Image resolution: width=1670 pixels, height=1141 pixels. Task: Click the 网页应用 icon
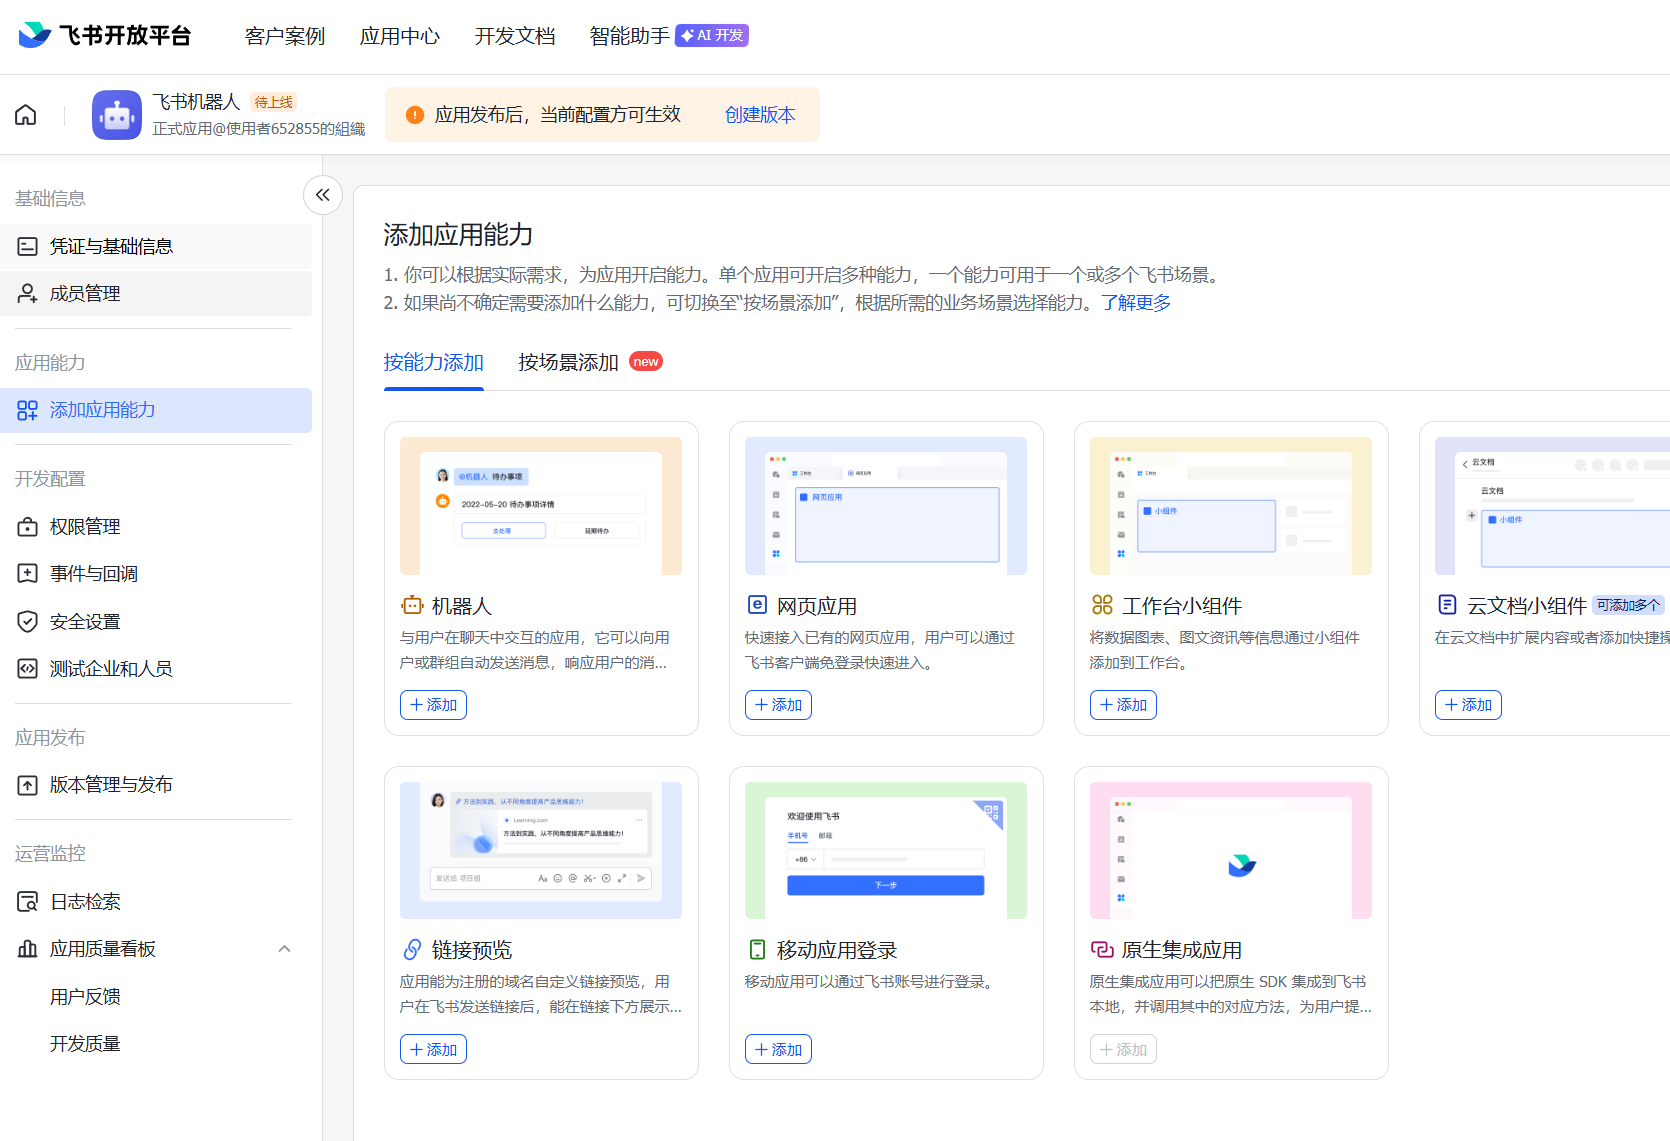tap(757, 605)
